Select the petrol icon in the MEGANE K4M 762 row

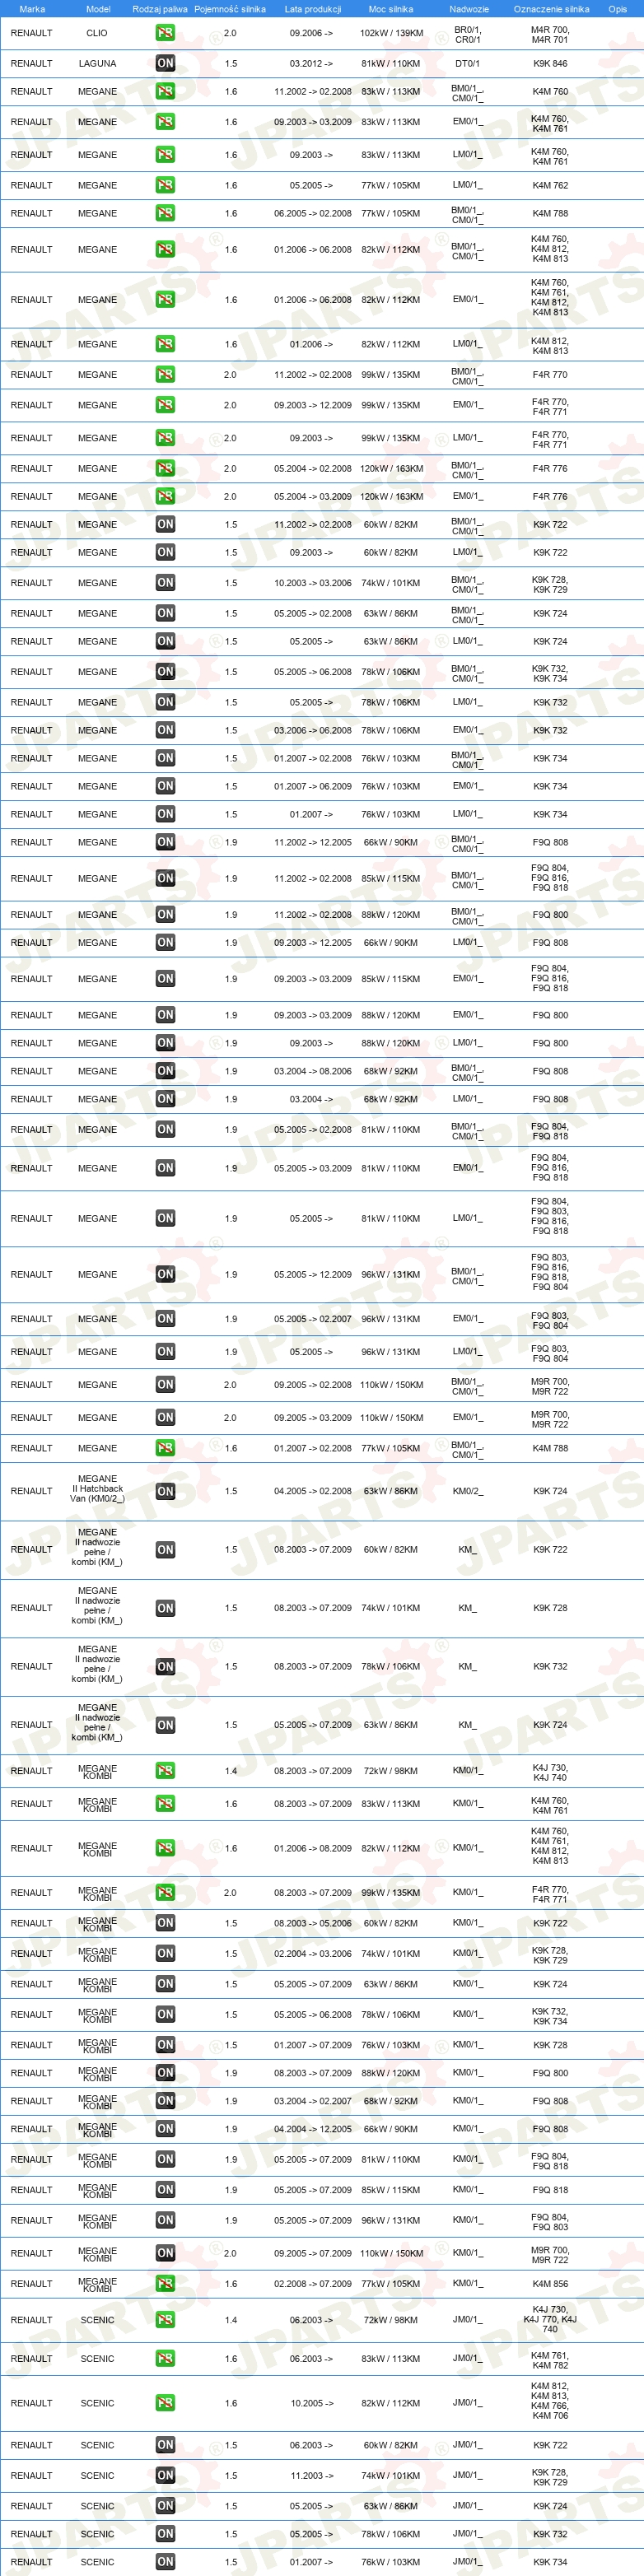[x=165, y=185]
